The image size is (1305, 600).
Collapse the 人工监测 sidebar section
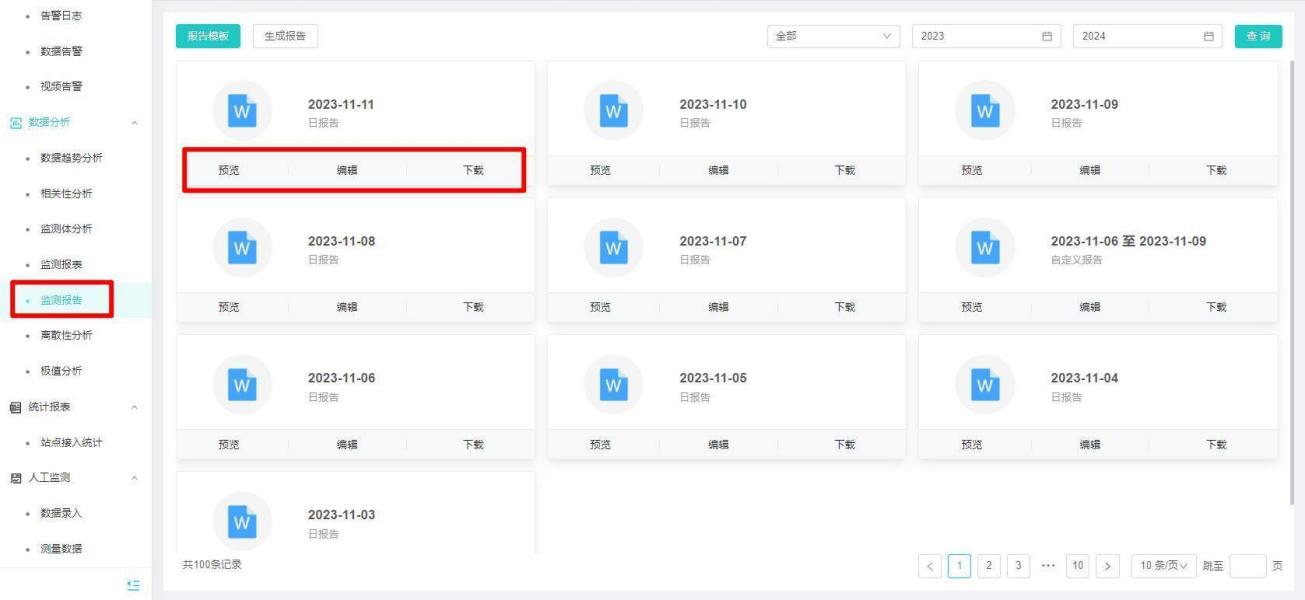point(135,479)
